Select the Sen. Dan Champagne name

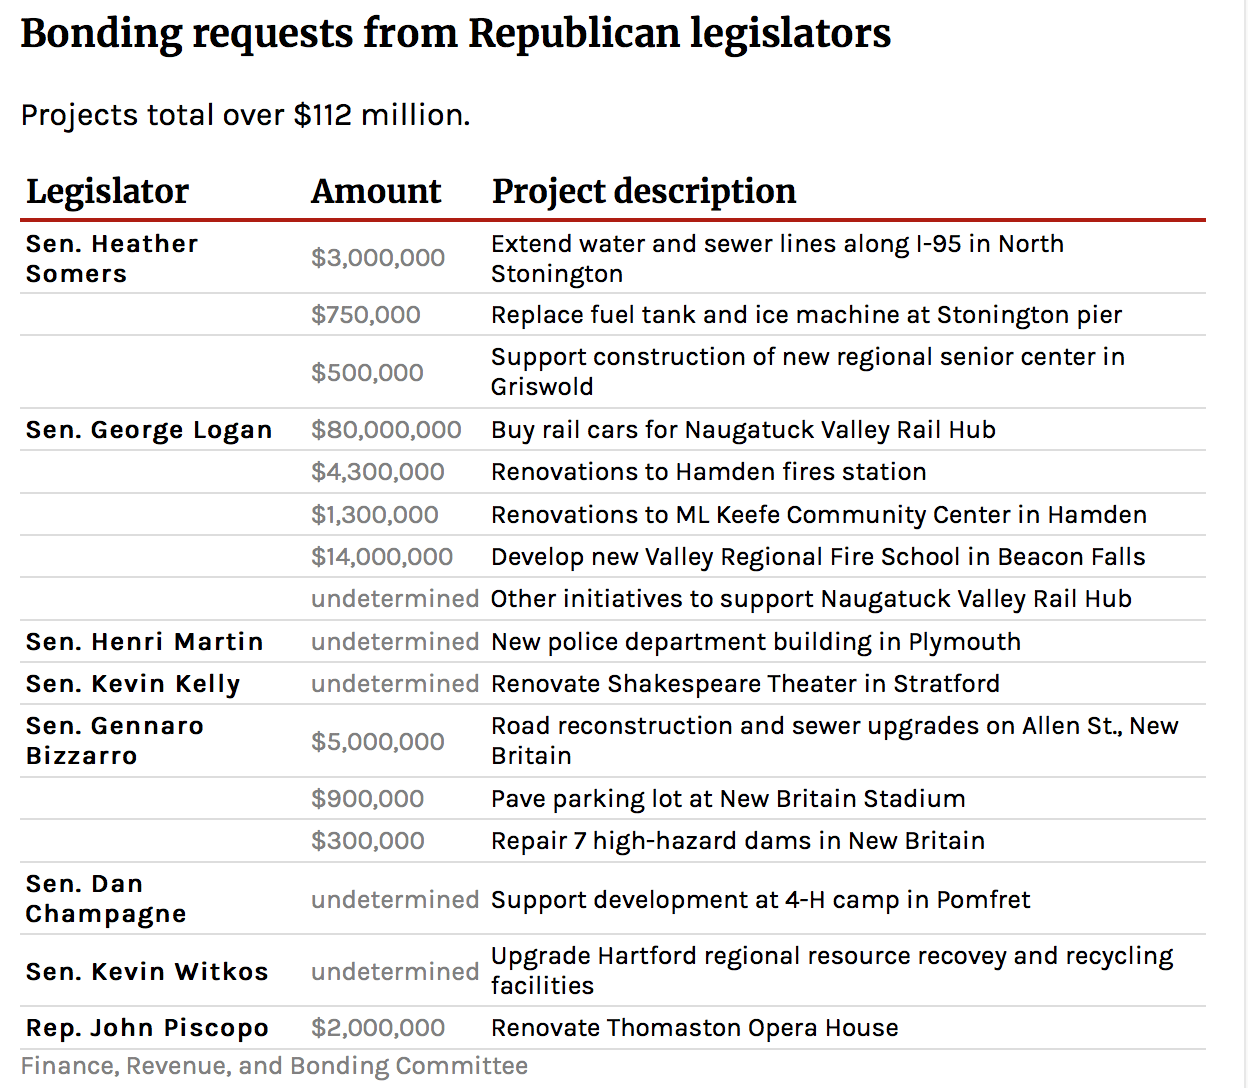[x=106, y=899]
